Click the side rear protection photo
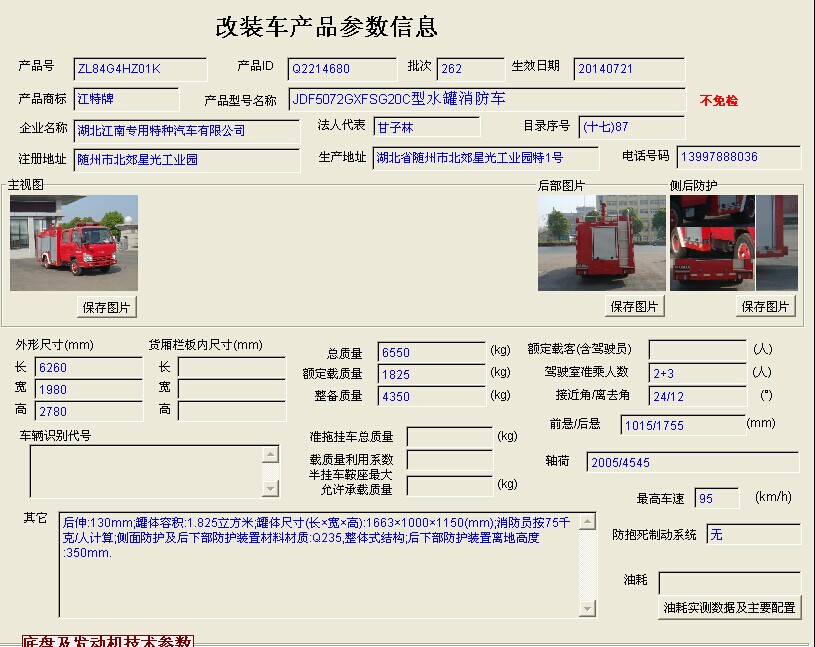This screenshot has width=815, height=647. click(734, 243)
